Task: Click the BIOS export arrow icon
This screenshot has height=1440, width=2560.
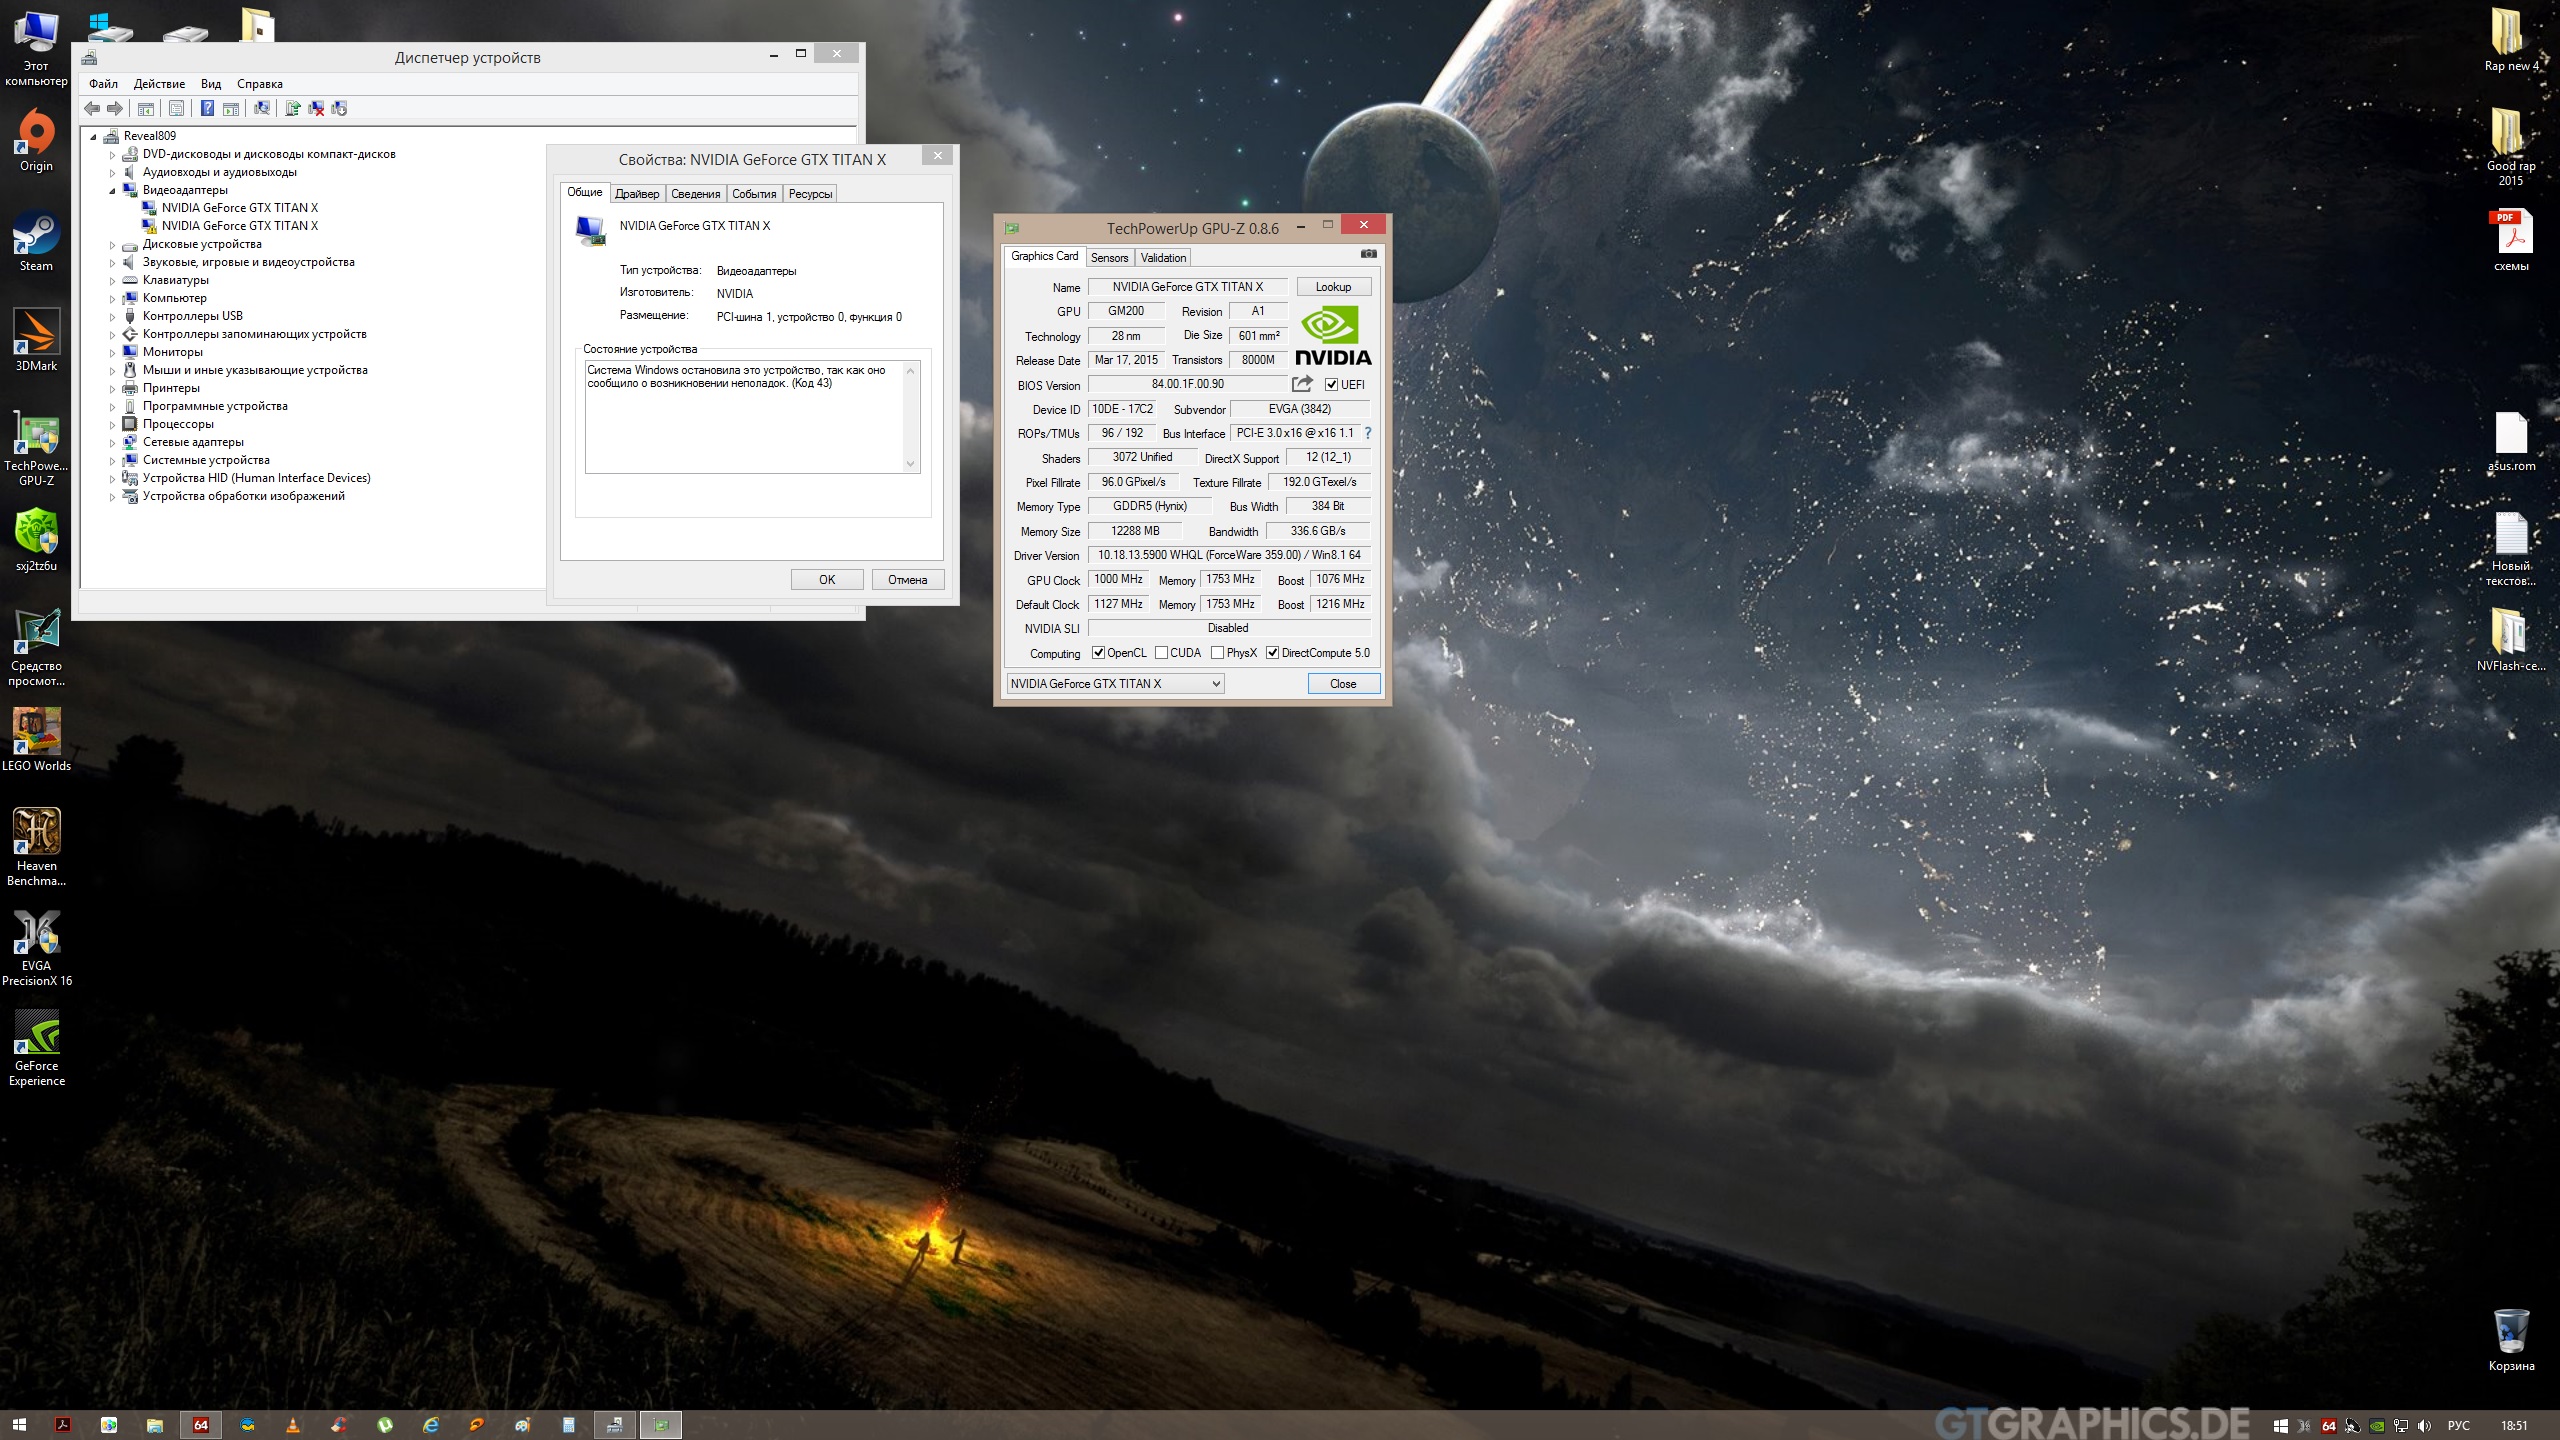Action: tap(1301, 384)
